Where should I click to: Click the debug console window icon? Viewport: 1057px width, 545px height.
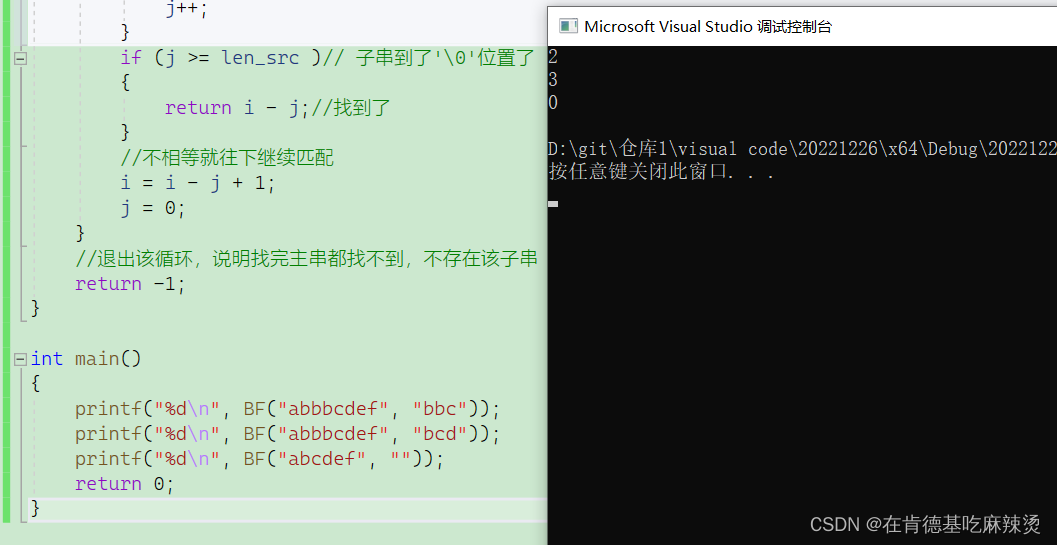click(x=567, y=26)
